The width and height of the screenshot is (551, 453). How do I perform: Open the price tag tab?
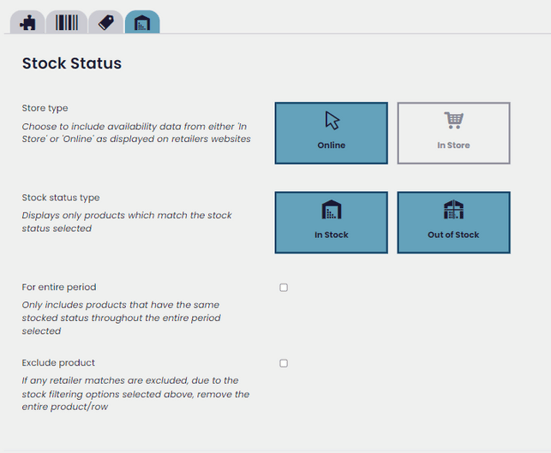pyautogui.click(x=106, y=22)
